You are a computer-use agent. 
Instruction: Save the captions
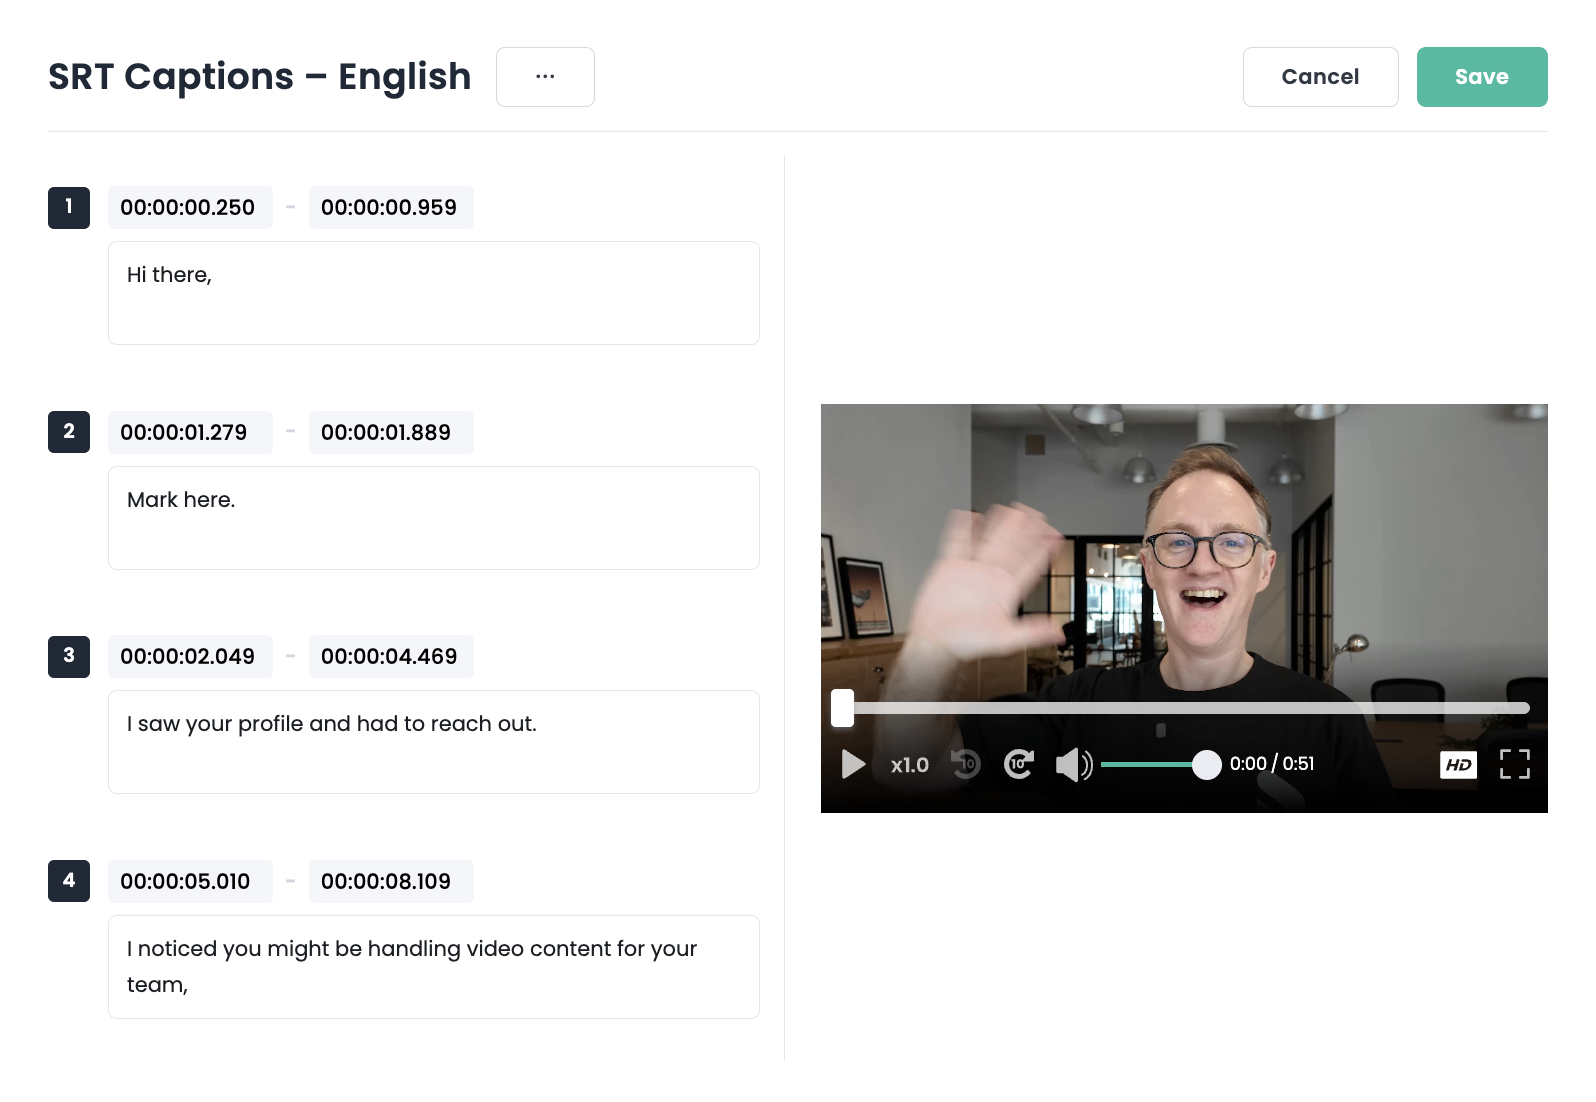(1482, 77)
